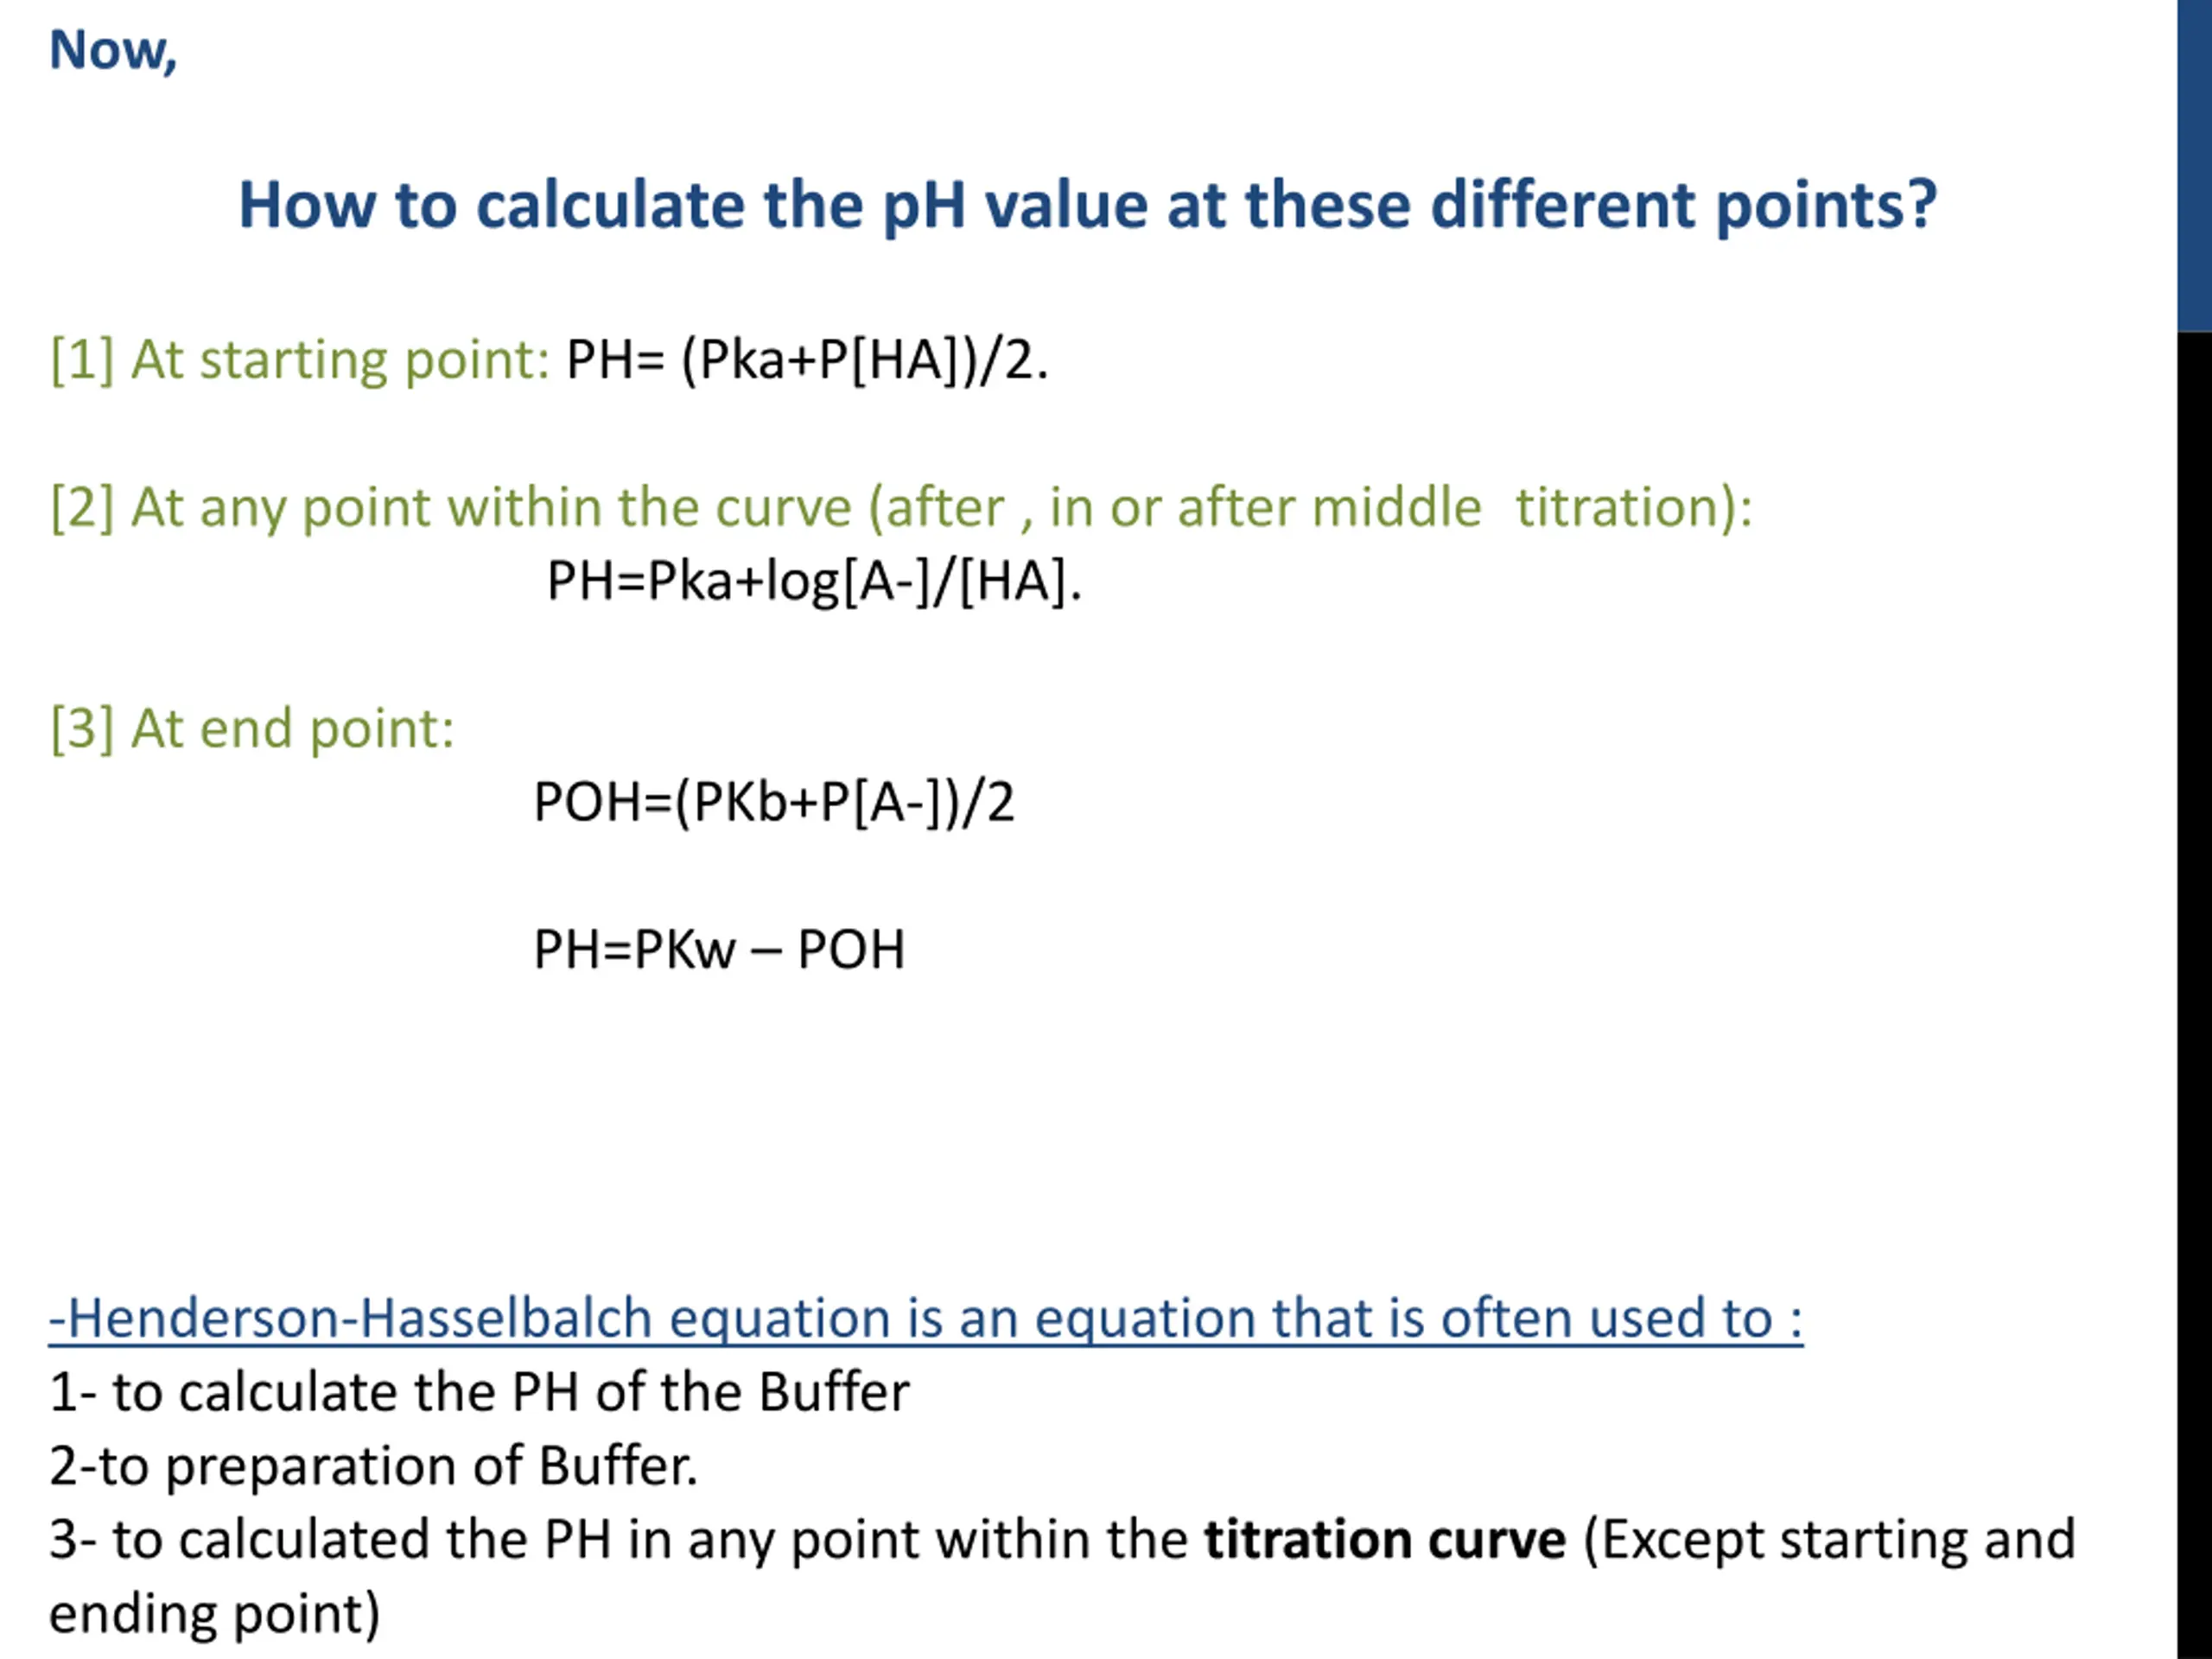Image resolution: width=2212 pixels, height=1659 pixels.
Task: Click the phrase "(Except starting and"
Action: tap(1829, 1540)
